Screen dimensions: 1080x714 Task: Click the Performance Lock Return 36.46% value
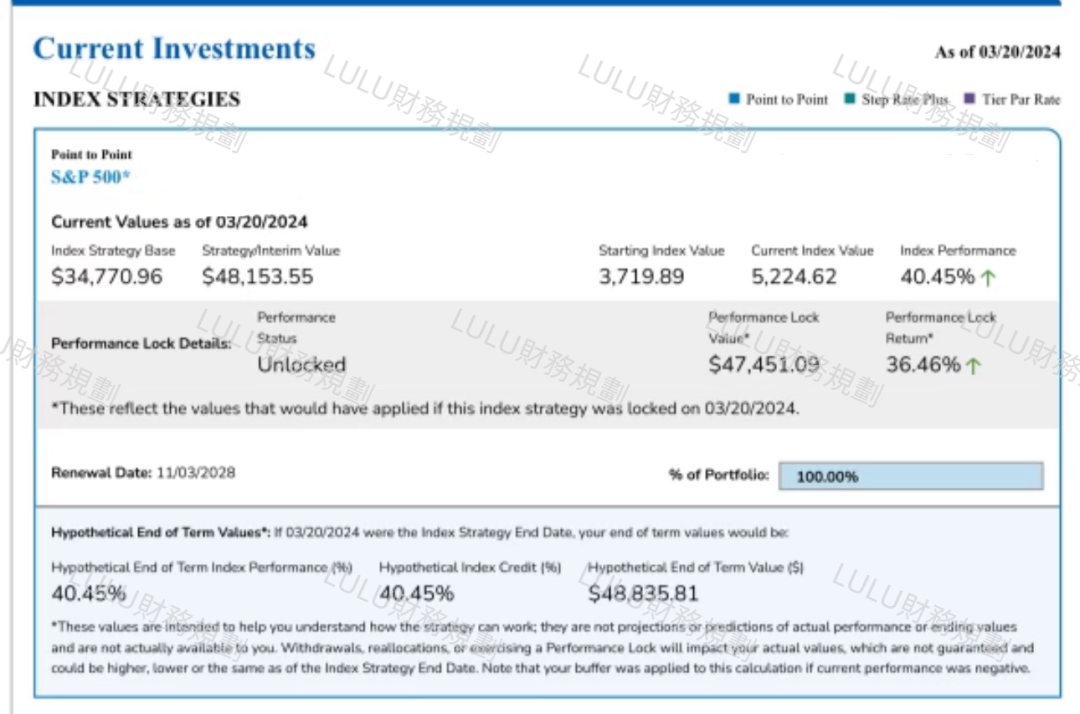coord(923,364)
